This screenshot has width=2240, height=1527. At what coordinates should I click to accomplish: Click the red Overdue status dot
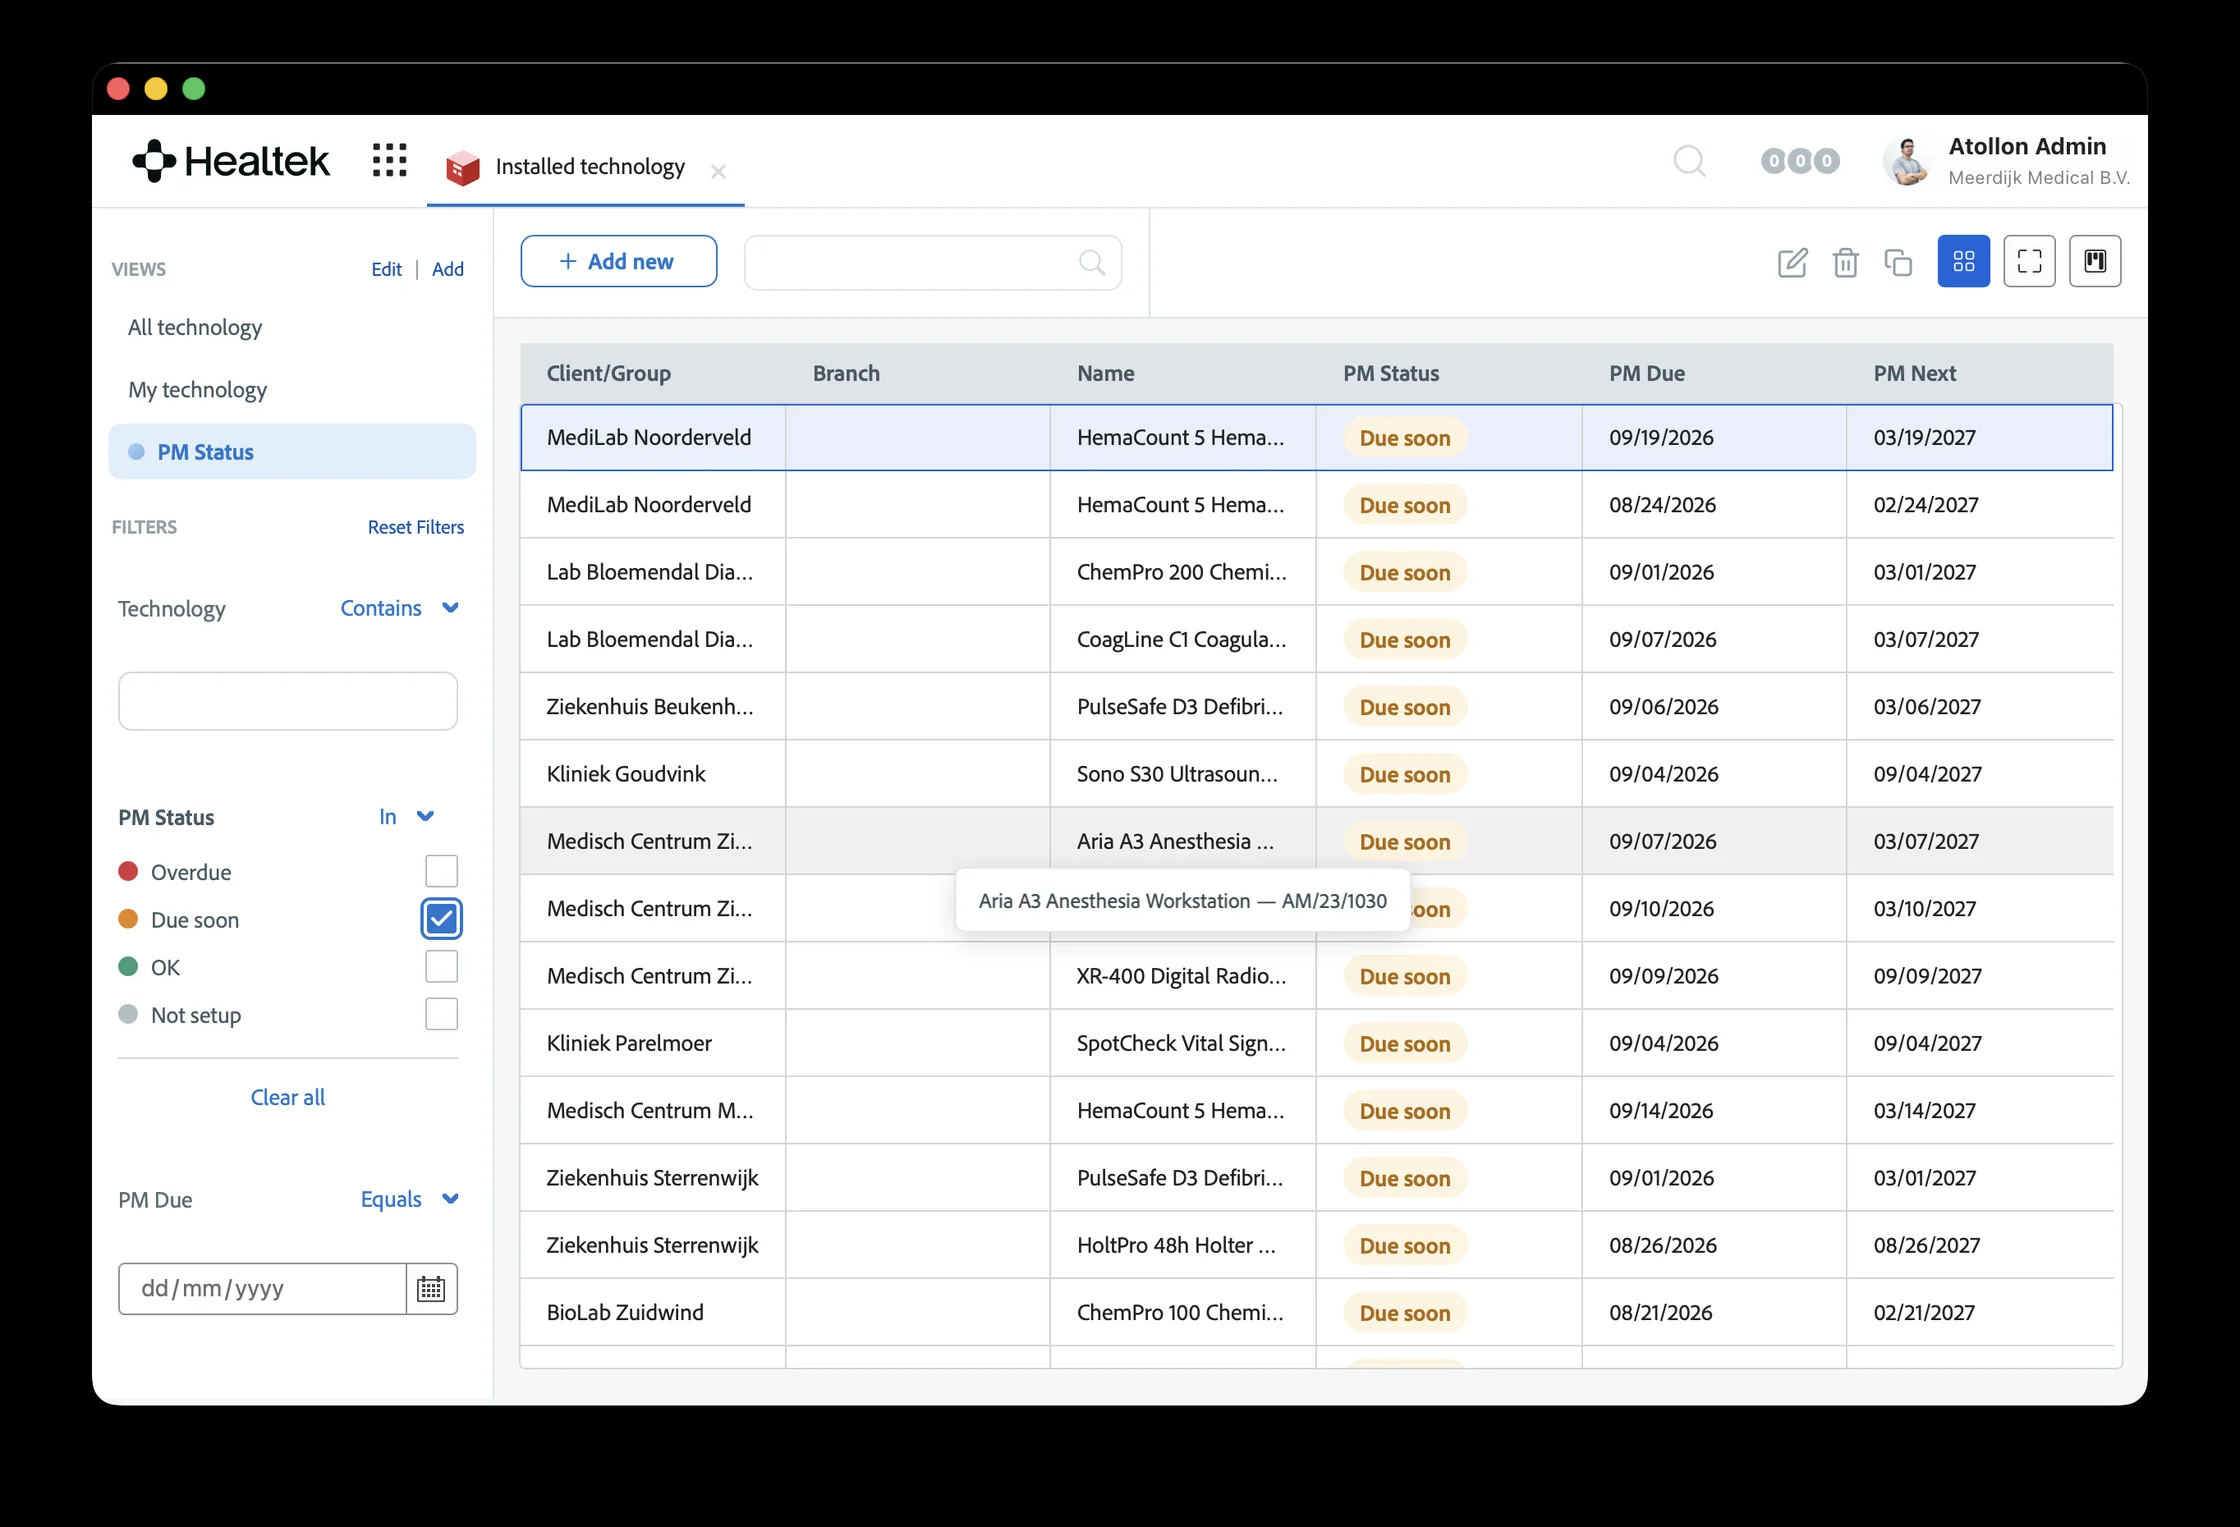click(128, 871)
